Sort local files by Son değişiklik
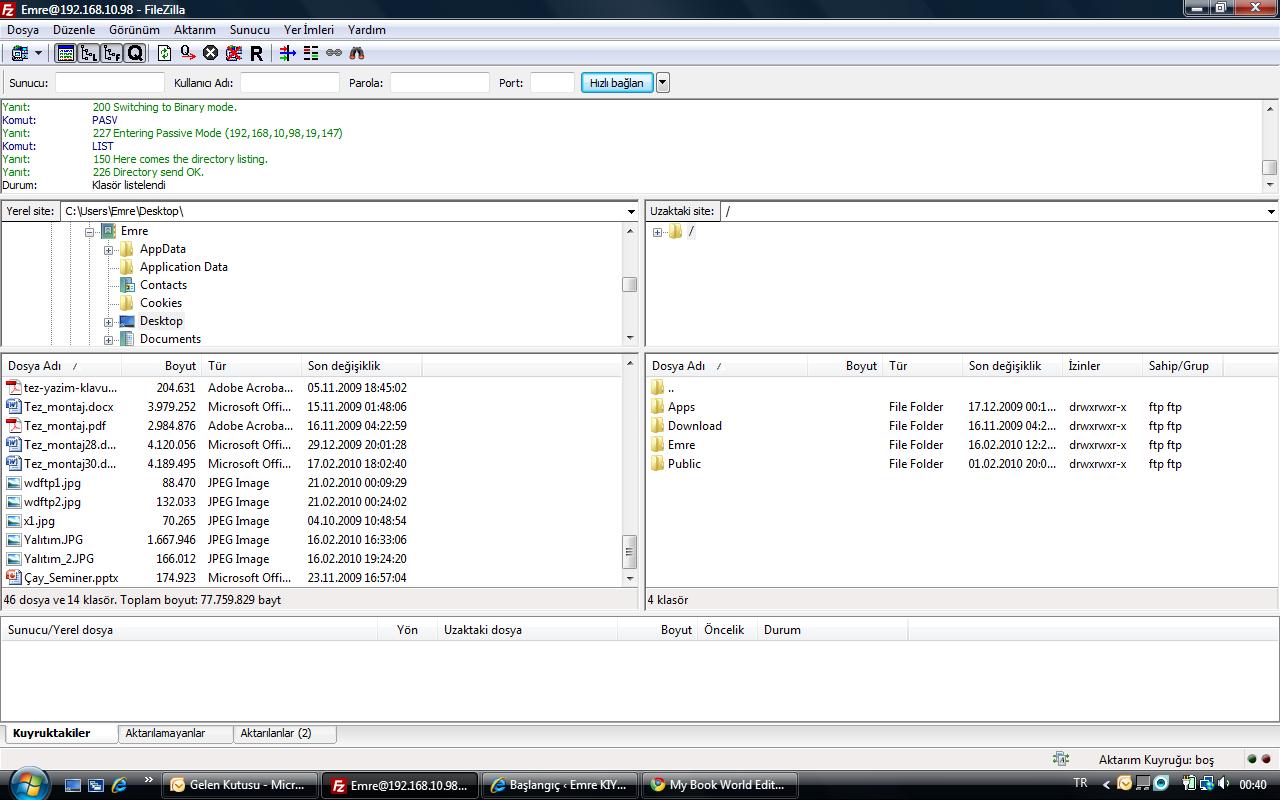1280x800 pixels. pos(344,366)
